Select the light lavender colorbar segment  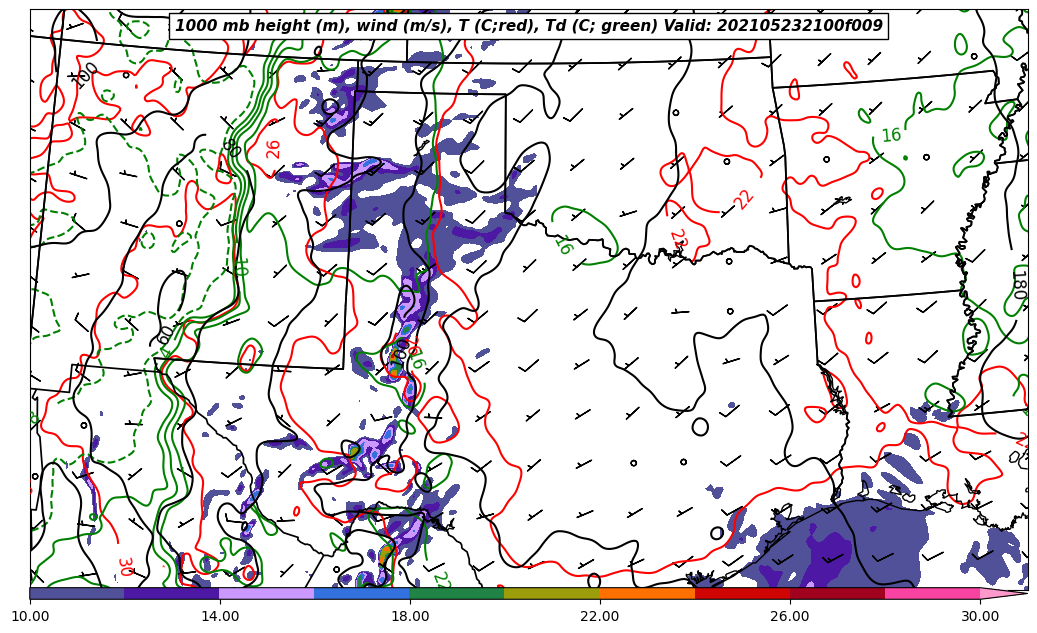(267, 593)
